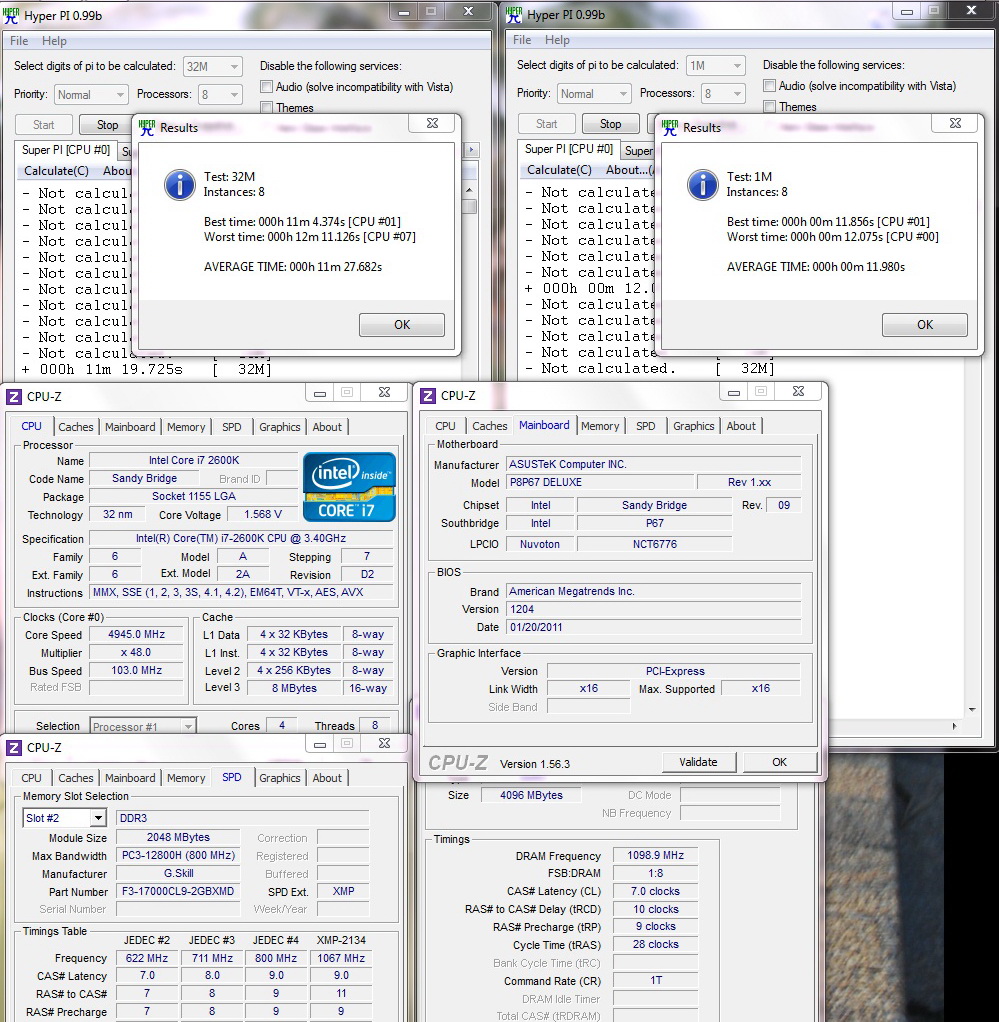Image resolution: width=999 pixels, height=1022 pixels.
Task: Close the 1M Results dialog
Action: click(955, 123)
